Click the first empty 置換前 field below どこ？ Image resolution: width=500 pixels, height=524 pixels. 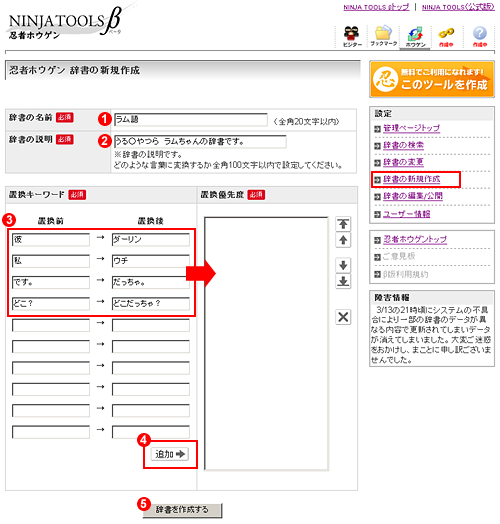point(51,325)
